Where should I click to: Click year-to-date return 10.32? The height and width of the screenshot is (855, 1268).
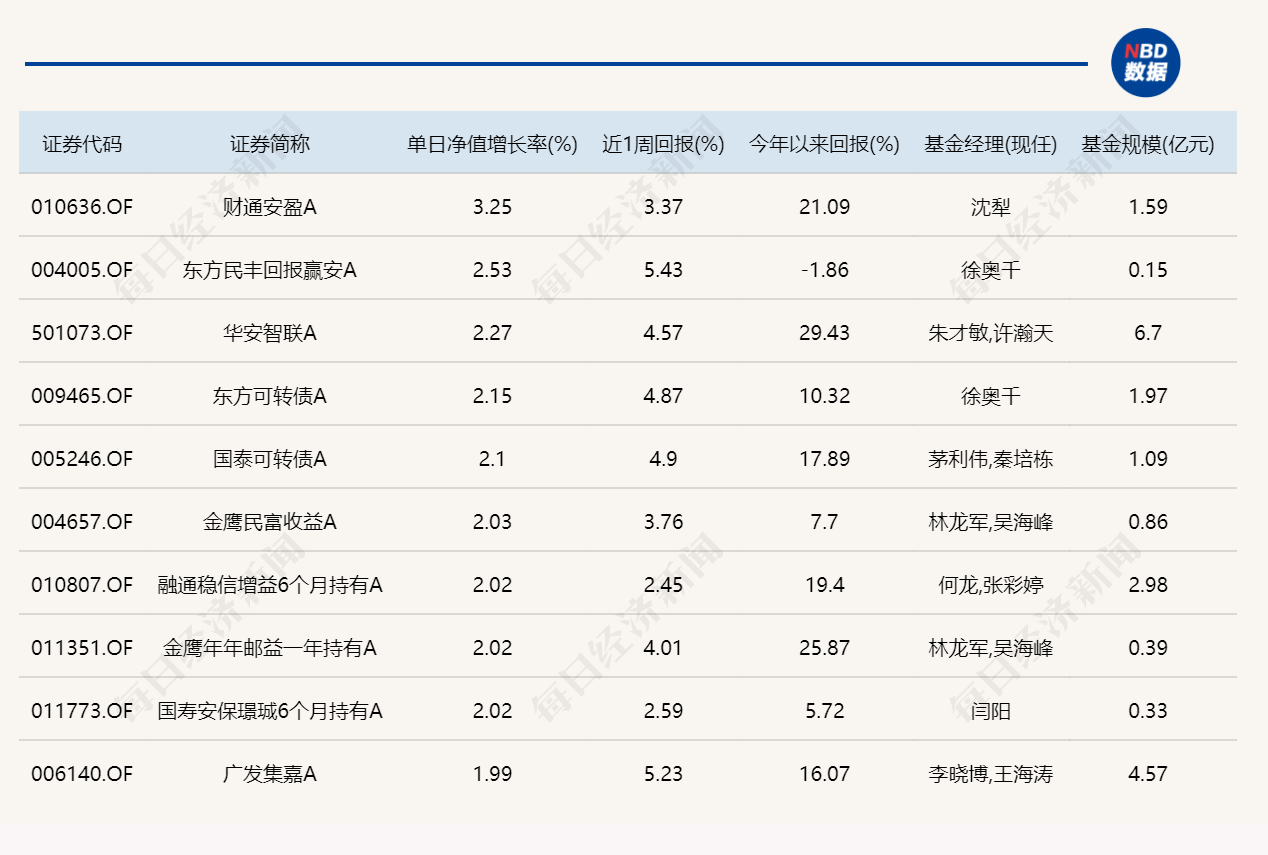pos(825,396)
